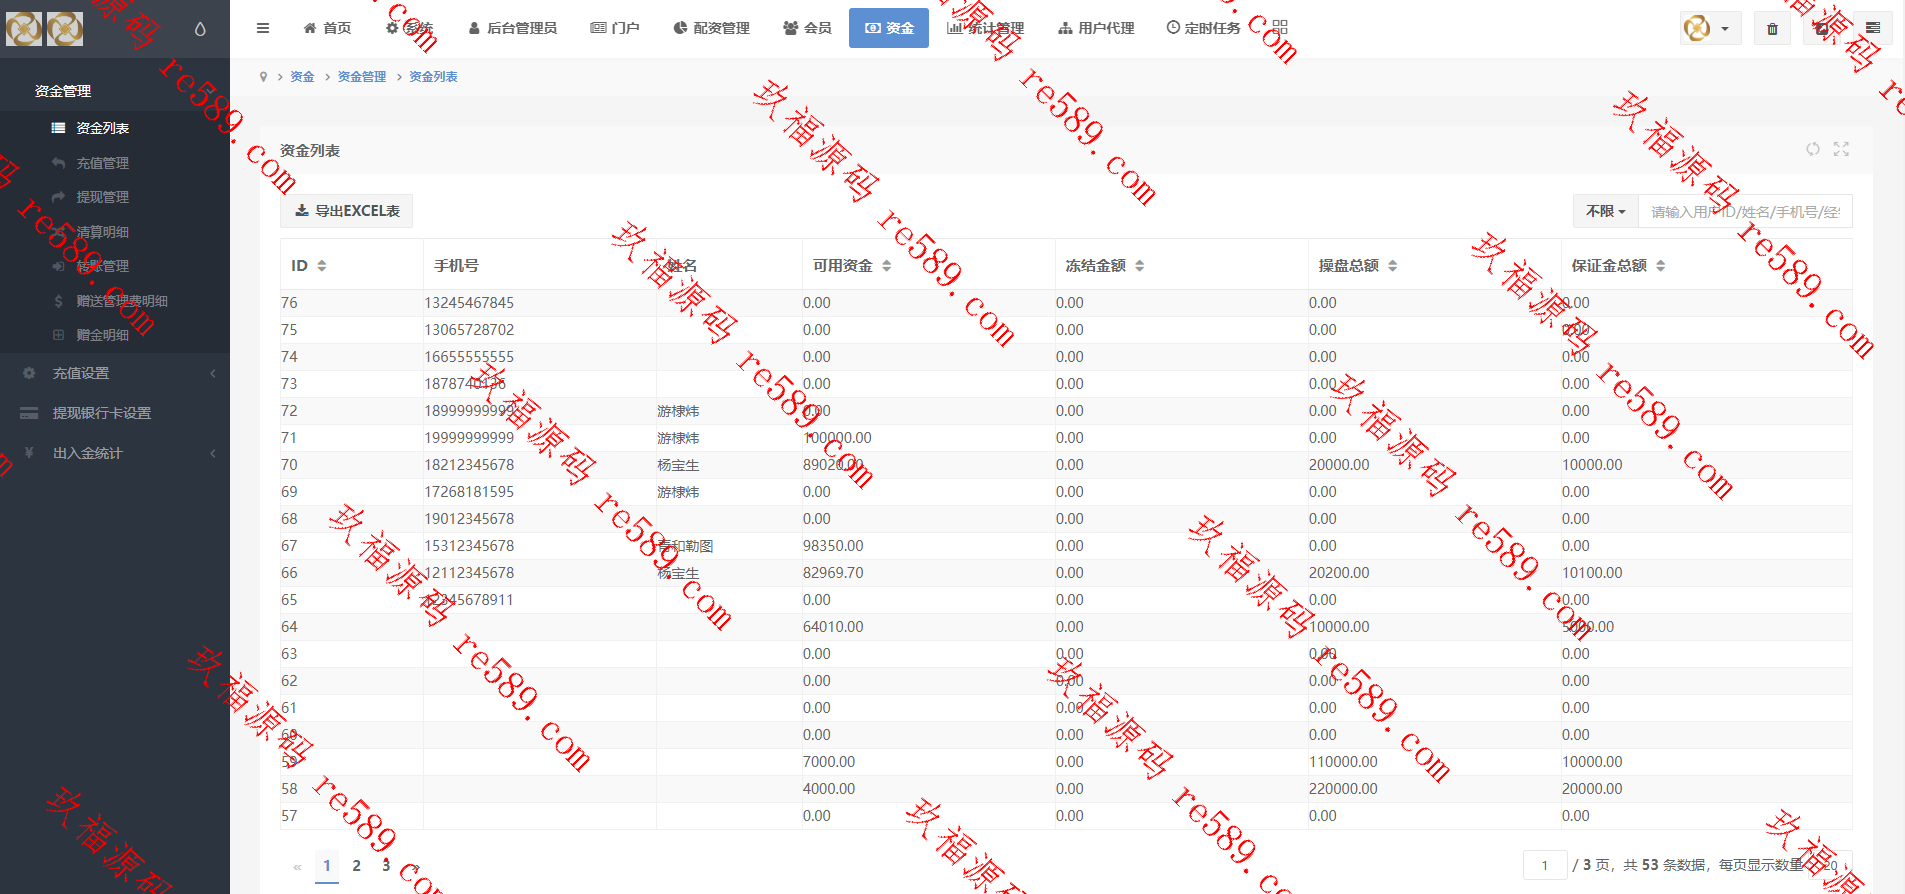Screen dimensions: 1905x894
Task: Open the 定时任务 scheduled tasks menu
Action: (1203, 28)
